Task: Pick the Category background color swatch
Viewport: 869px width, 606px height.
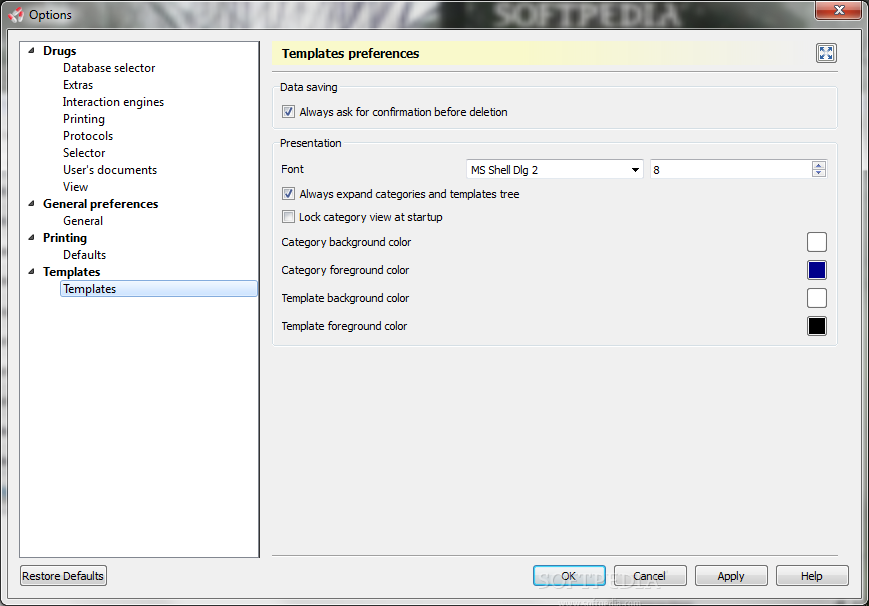Action: [816, 242]
